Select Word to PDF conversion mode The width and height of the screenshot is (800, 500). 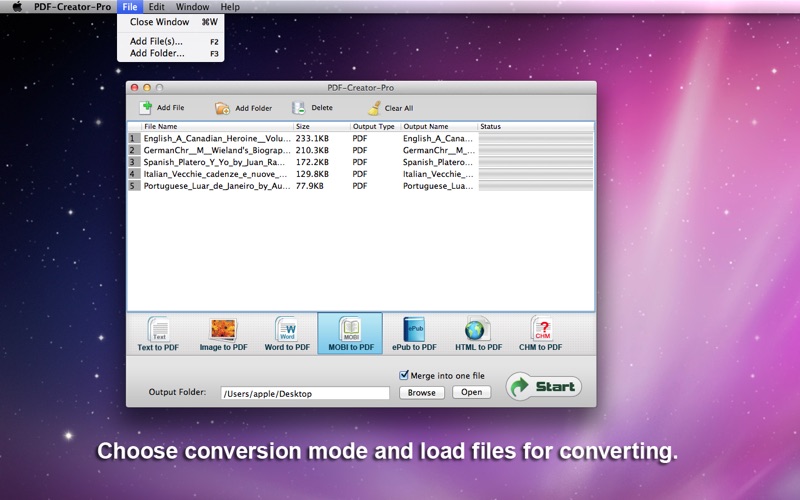pos(287,334)
